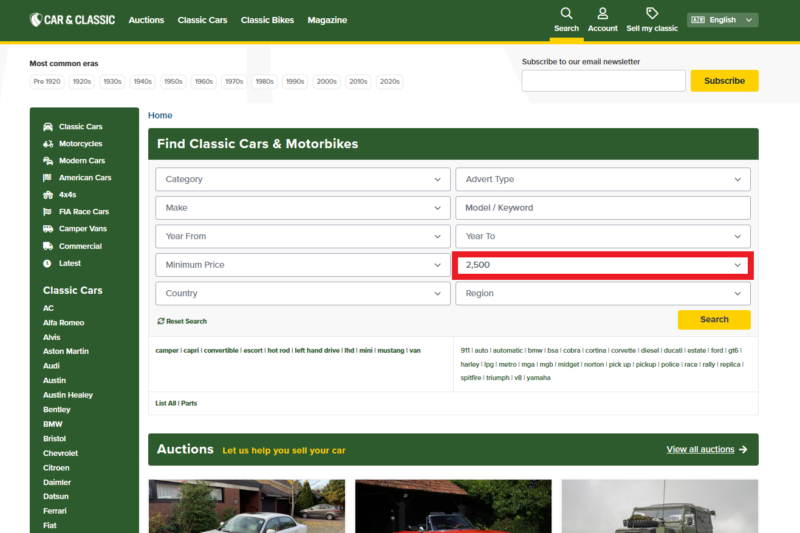
Task: Open the military vehicle auction thumbnail
Action: tap(660, 506)
